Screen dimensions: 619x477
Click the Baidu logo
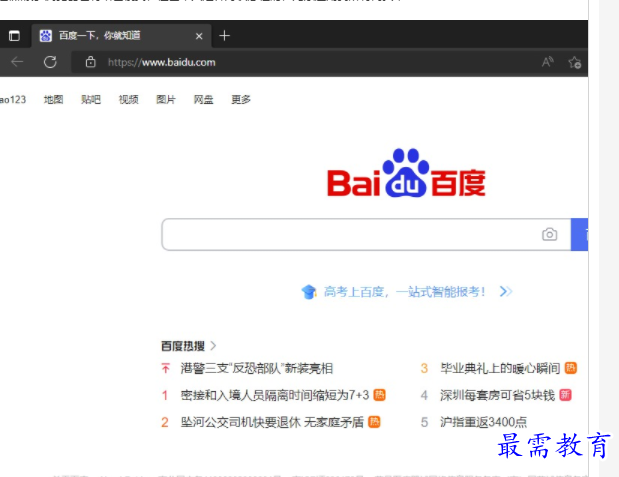(x=406, y=173)
